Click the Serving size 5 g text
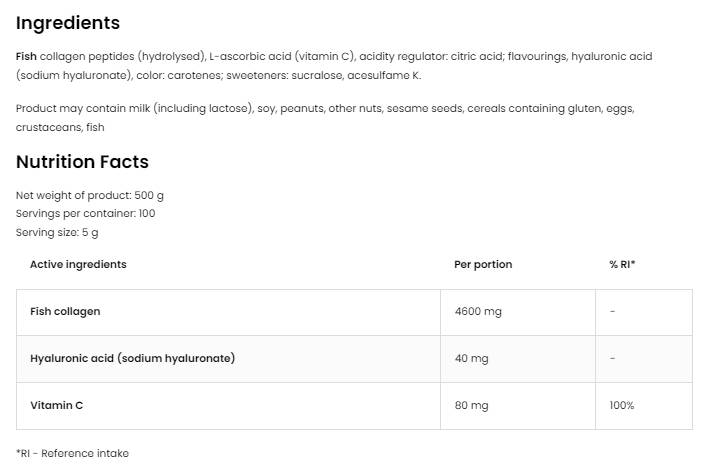The image size is (709, 471). [57, 232]
